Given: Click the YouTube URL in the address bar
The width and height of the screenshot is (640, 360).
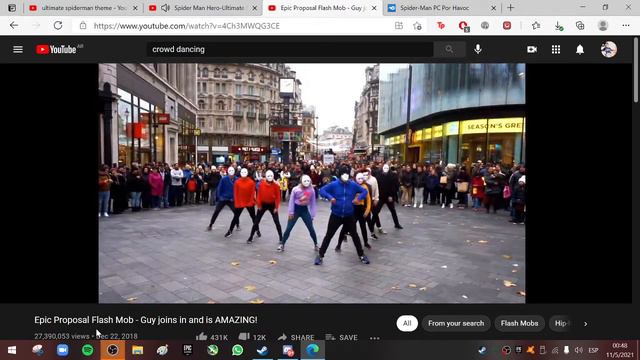Looking at the screenshot, I should [187, 26].
